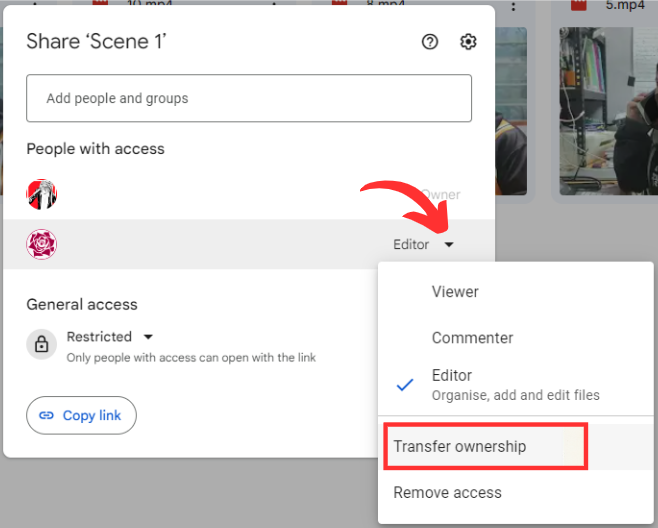Select the Editor role option in menu
The height and width of the screenshot is (528, 658).
[452, 376]
